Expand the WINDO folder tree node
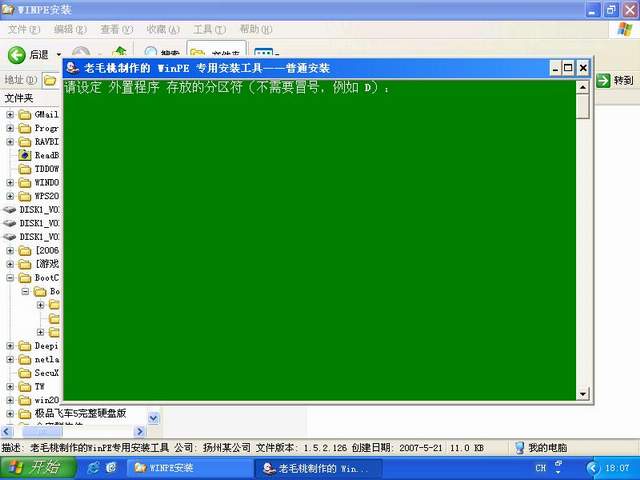 point(10,182)
